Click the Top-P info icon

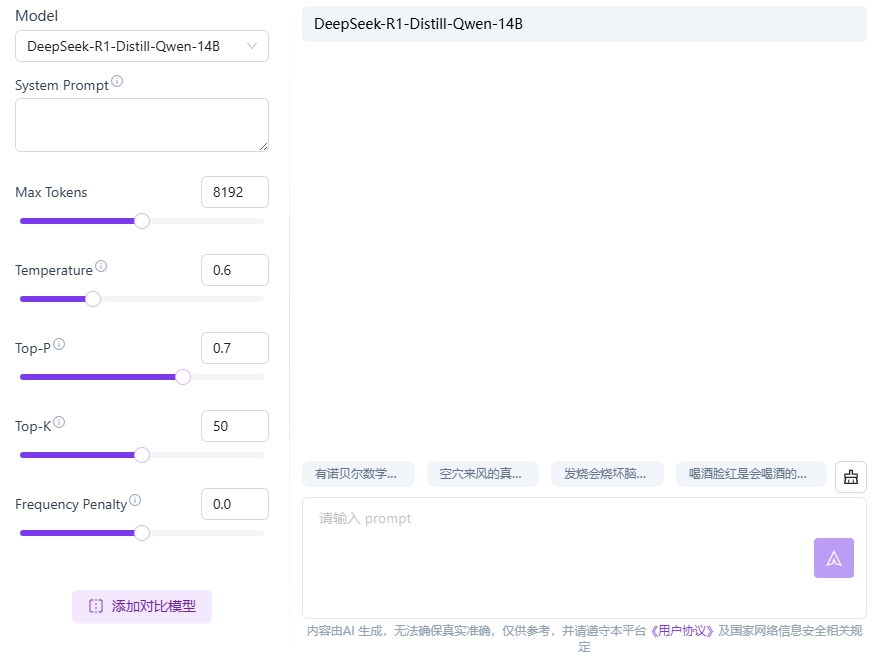point(58,343)
